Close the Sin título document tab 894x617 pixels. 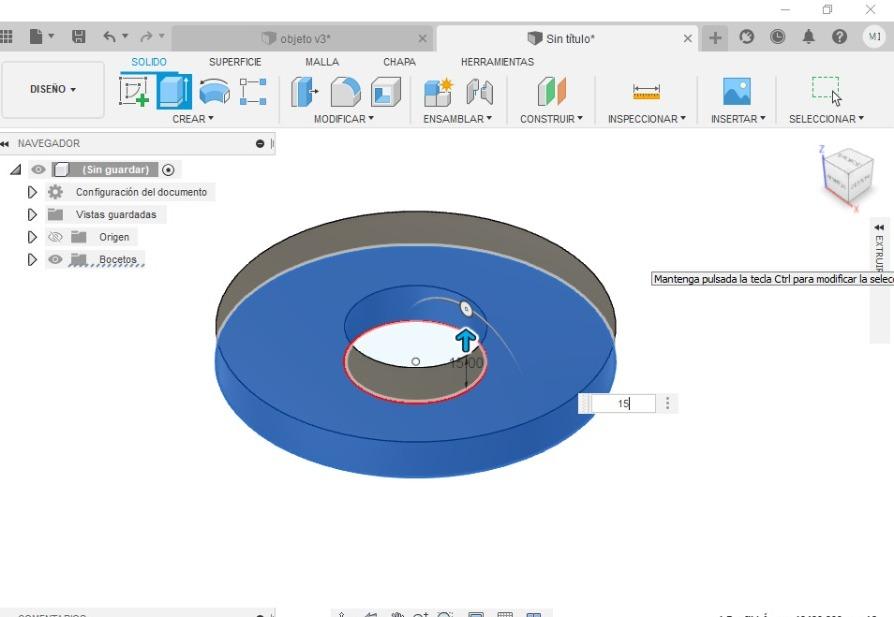[x=688, y=39]
